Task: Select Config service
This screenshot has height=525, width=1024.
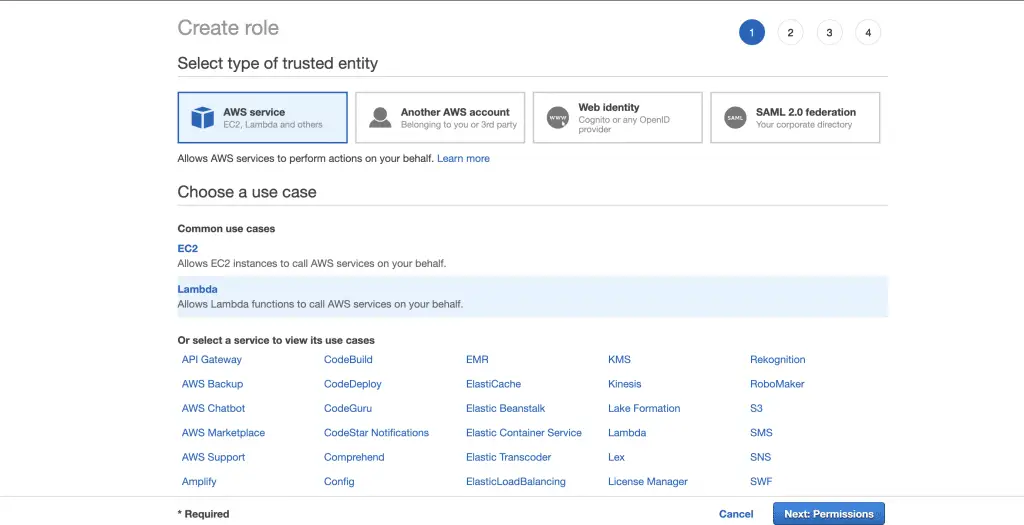Action: [339, 482]
